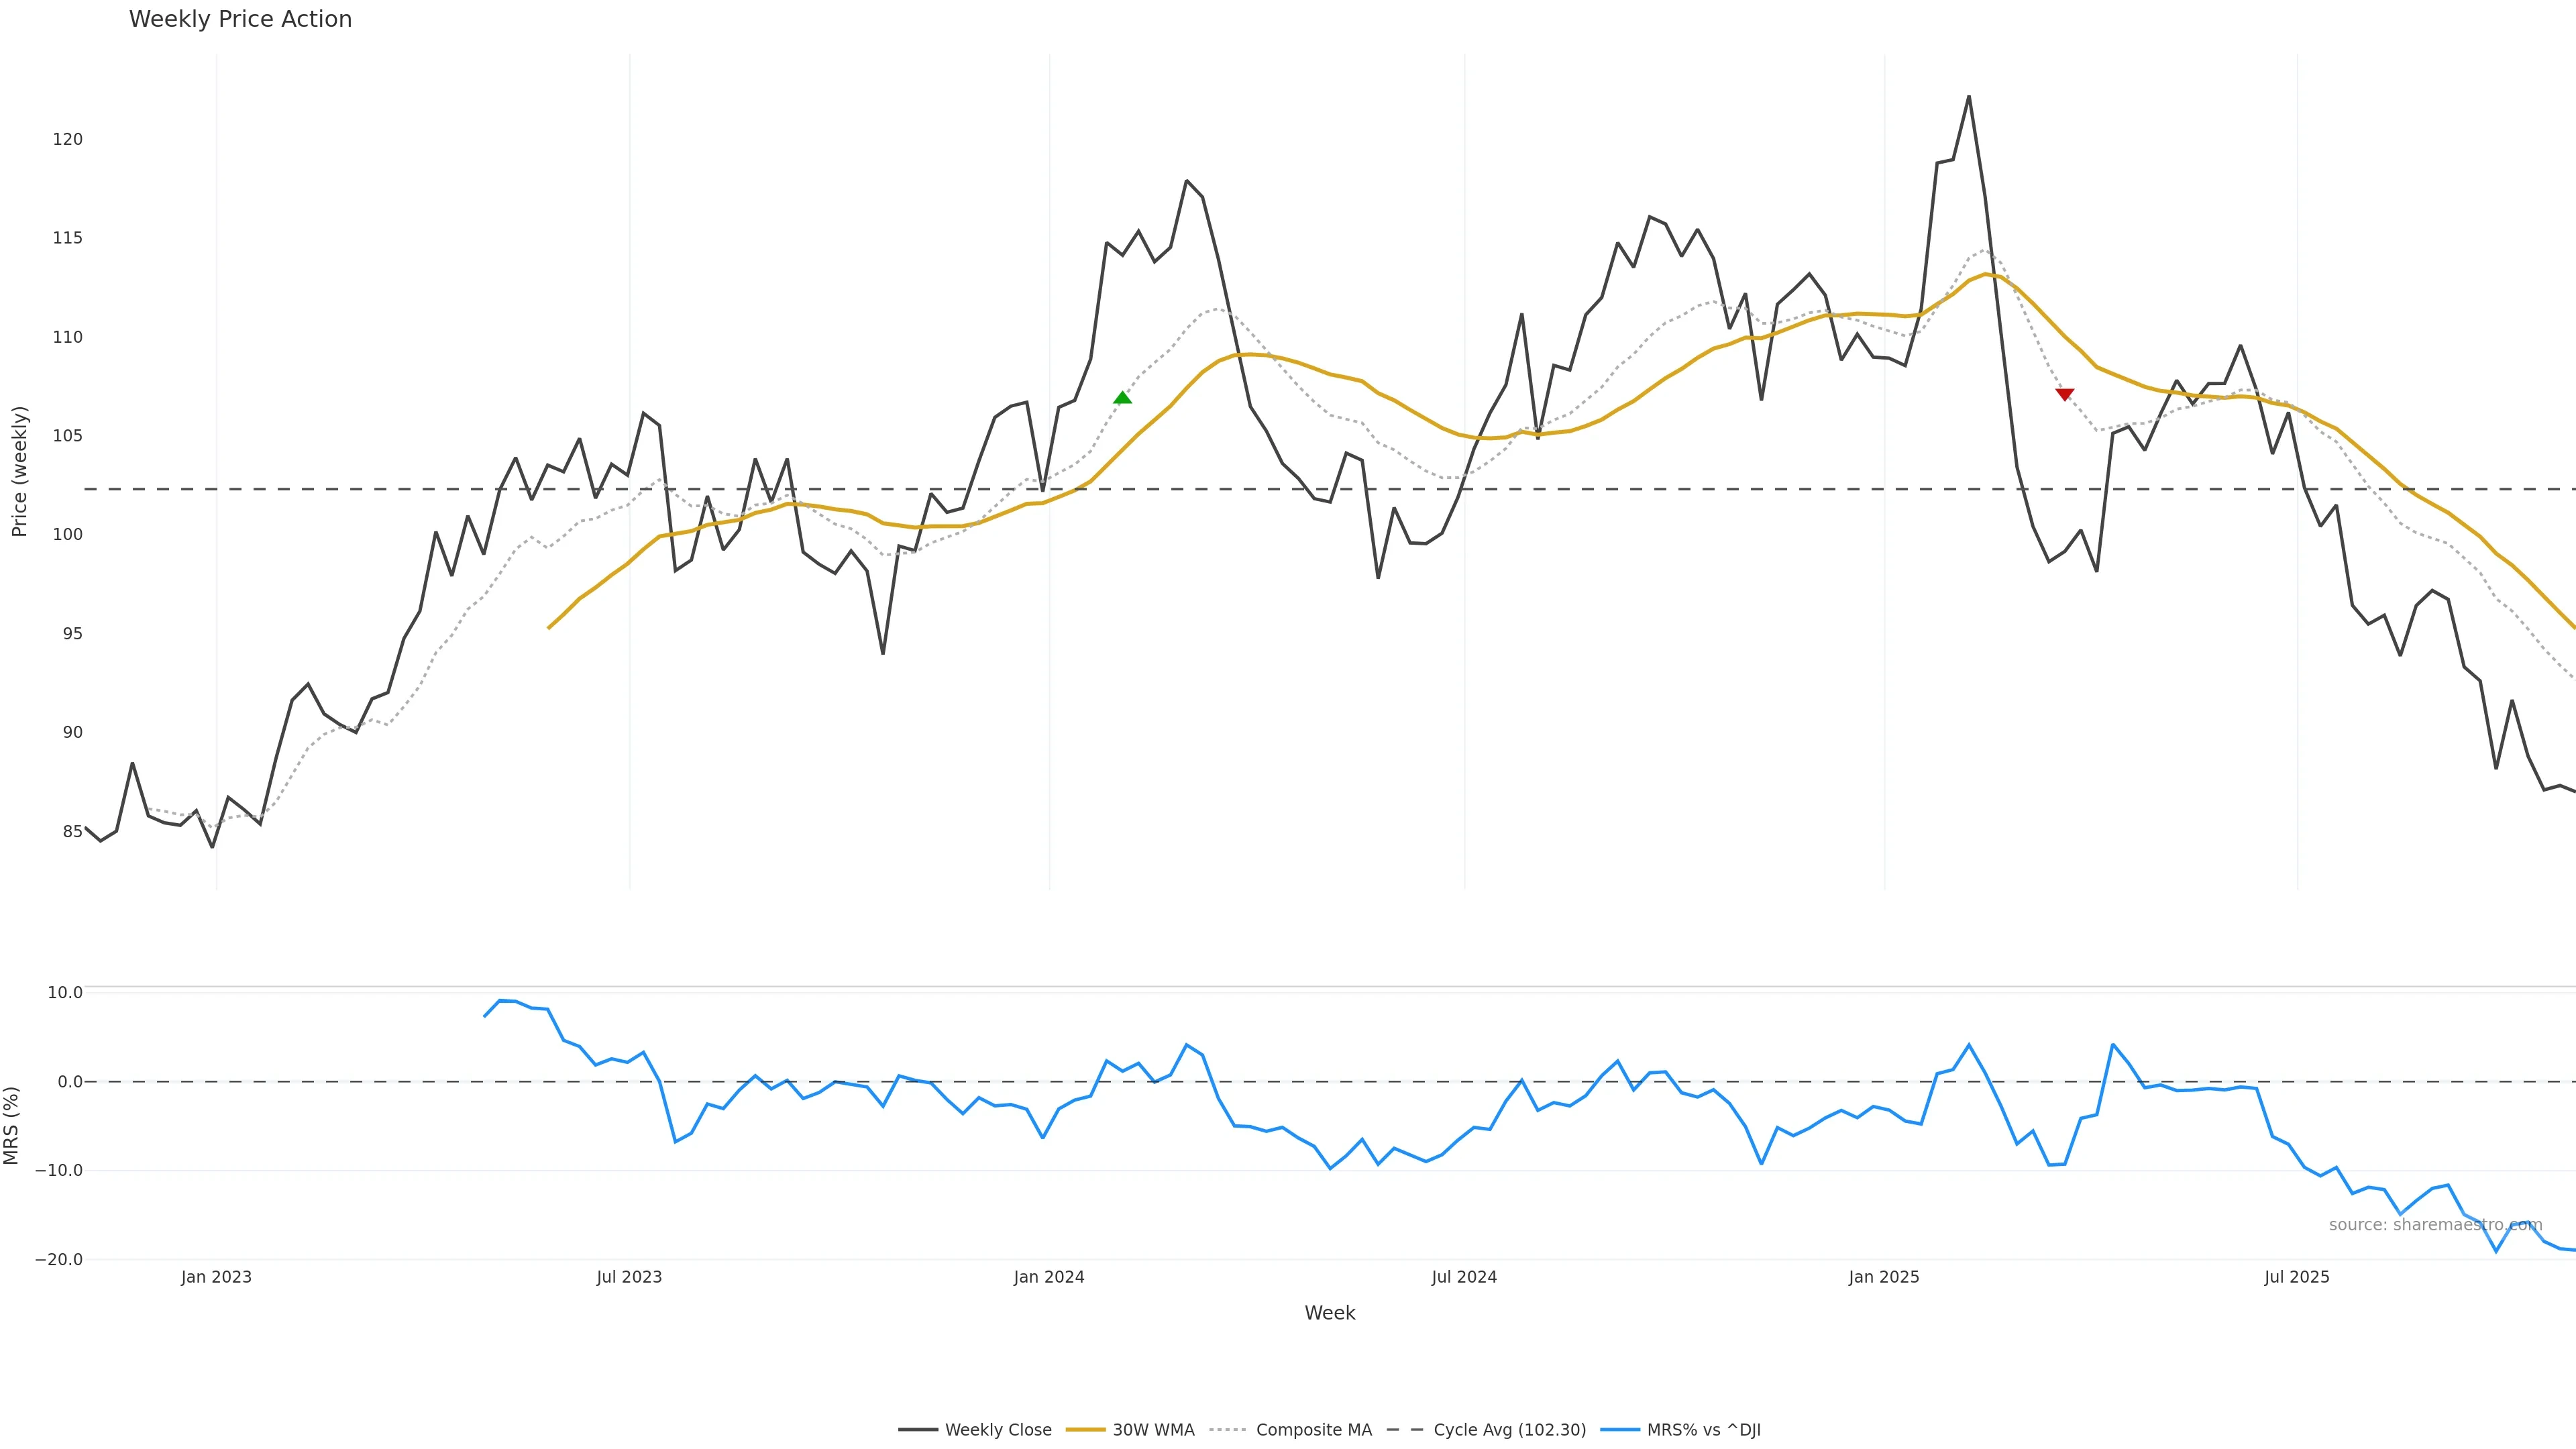
Task: Click the blue MRS% legend line swatch
Action: pyautogui.click(x=1619, y=1430)
